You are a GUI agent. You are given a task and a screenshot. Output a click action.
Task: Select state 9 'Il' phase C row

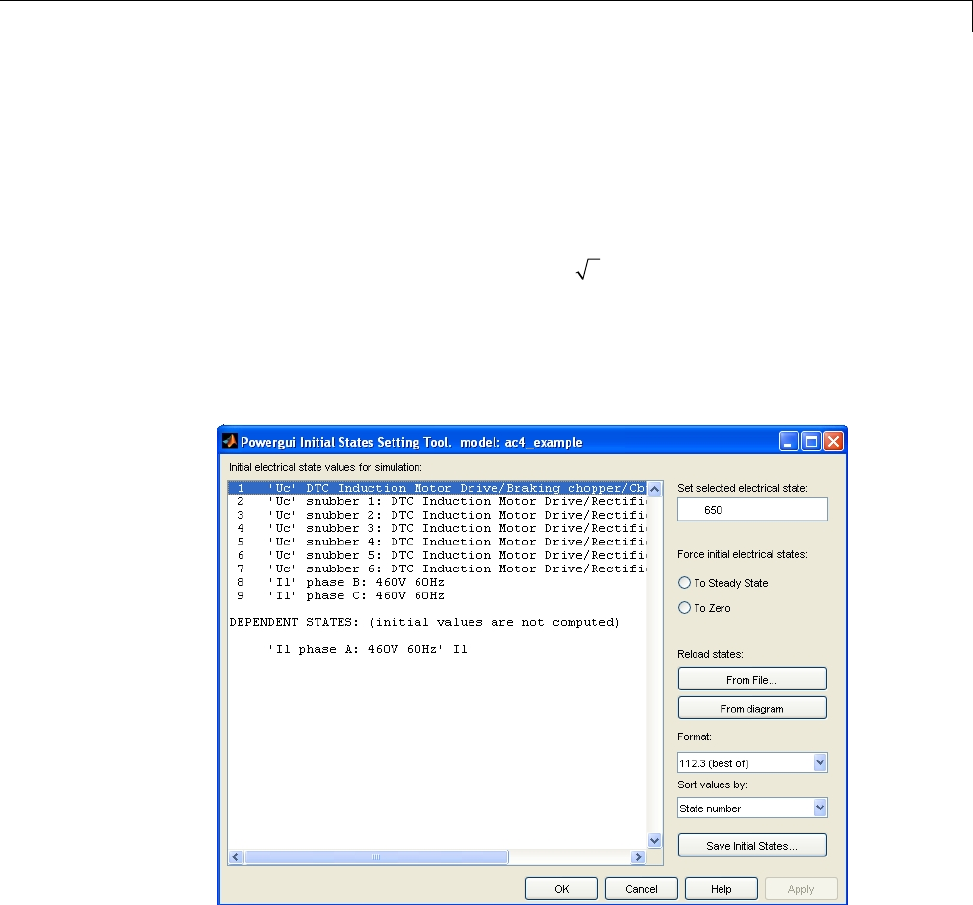coord(437,596)
